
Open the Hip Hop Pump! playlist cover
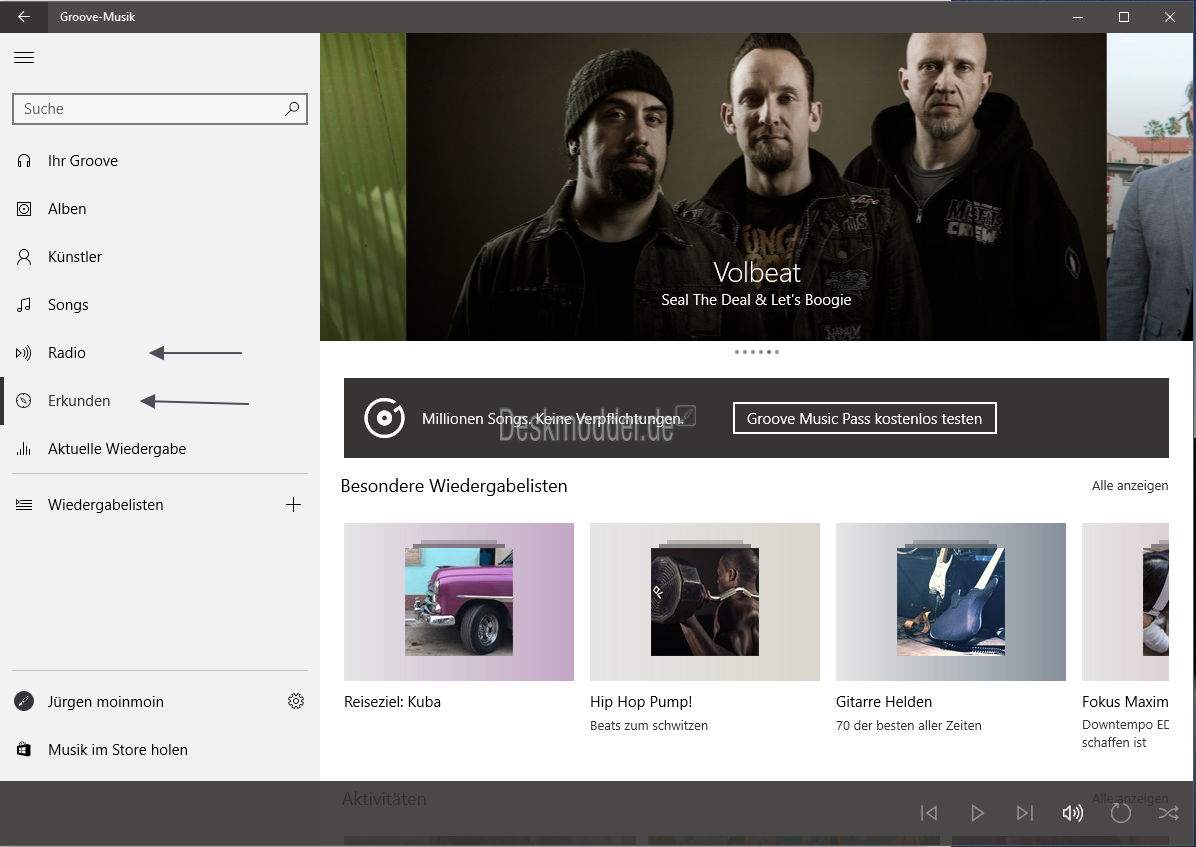coord(705,601)
